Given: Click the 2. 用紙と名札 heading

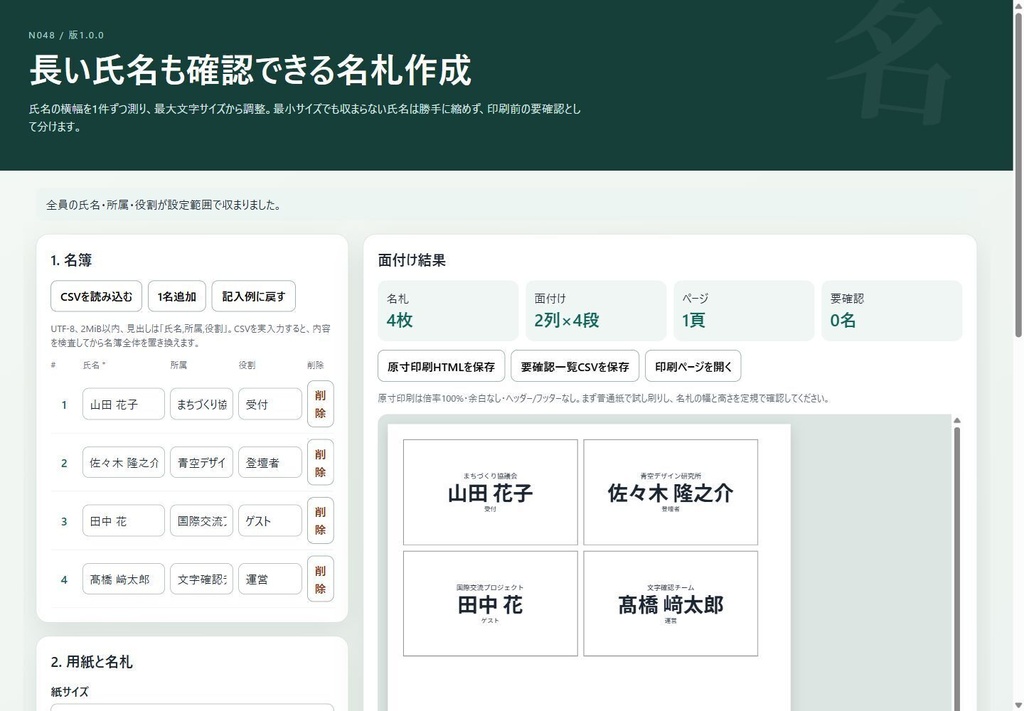Looking at the screenshot, I should 91,661.
